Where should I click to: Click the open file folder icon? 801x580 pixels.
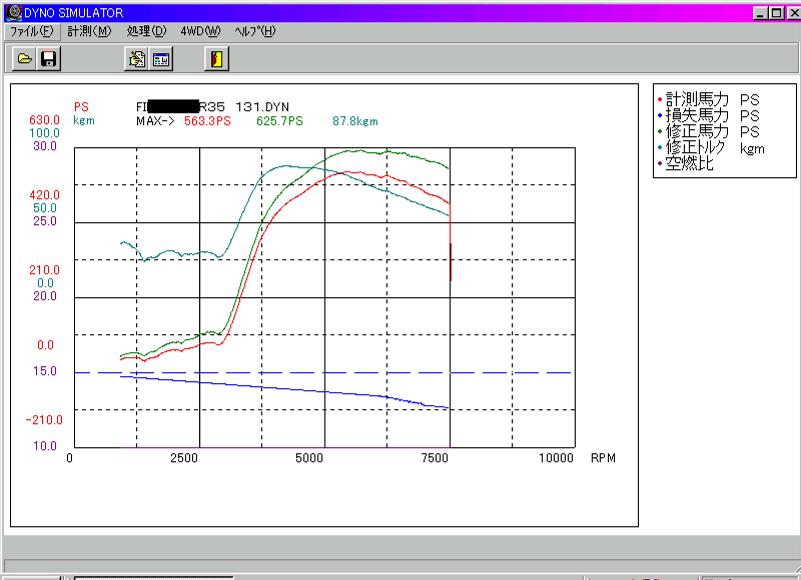25,59
